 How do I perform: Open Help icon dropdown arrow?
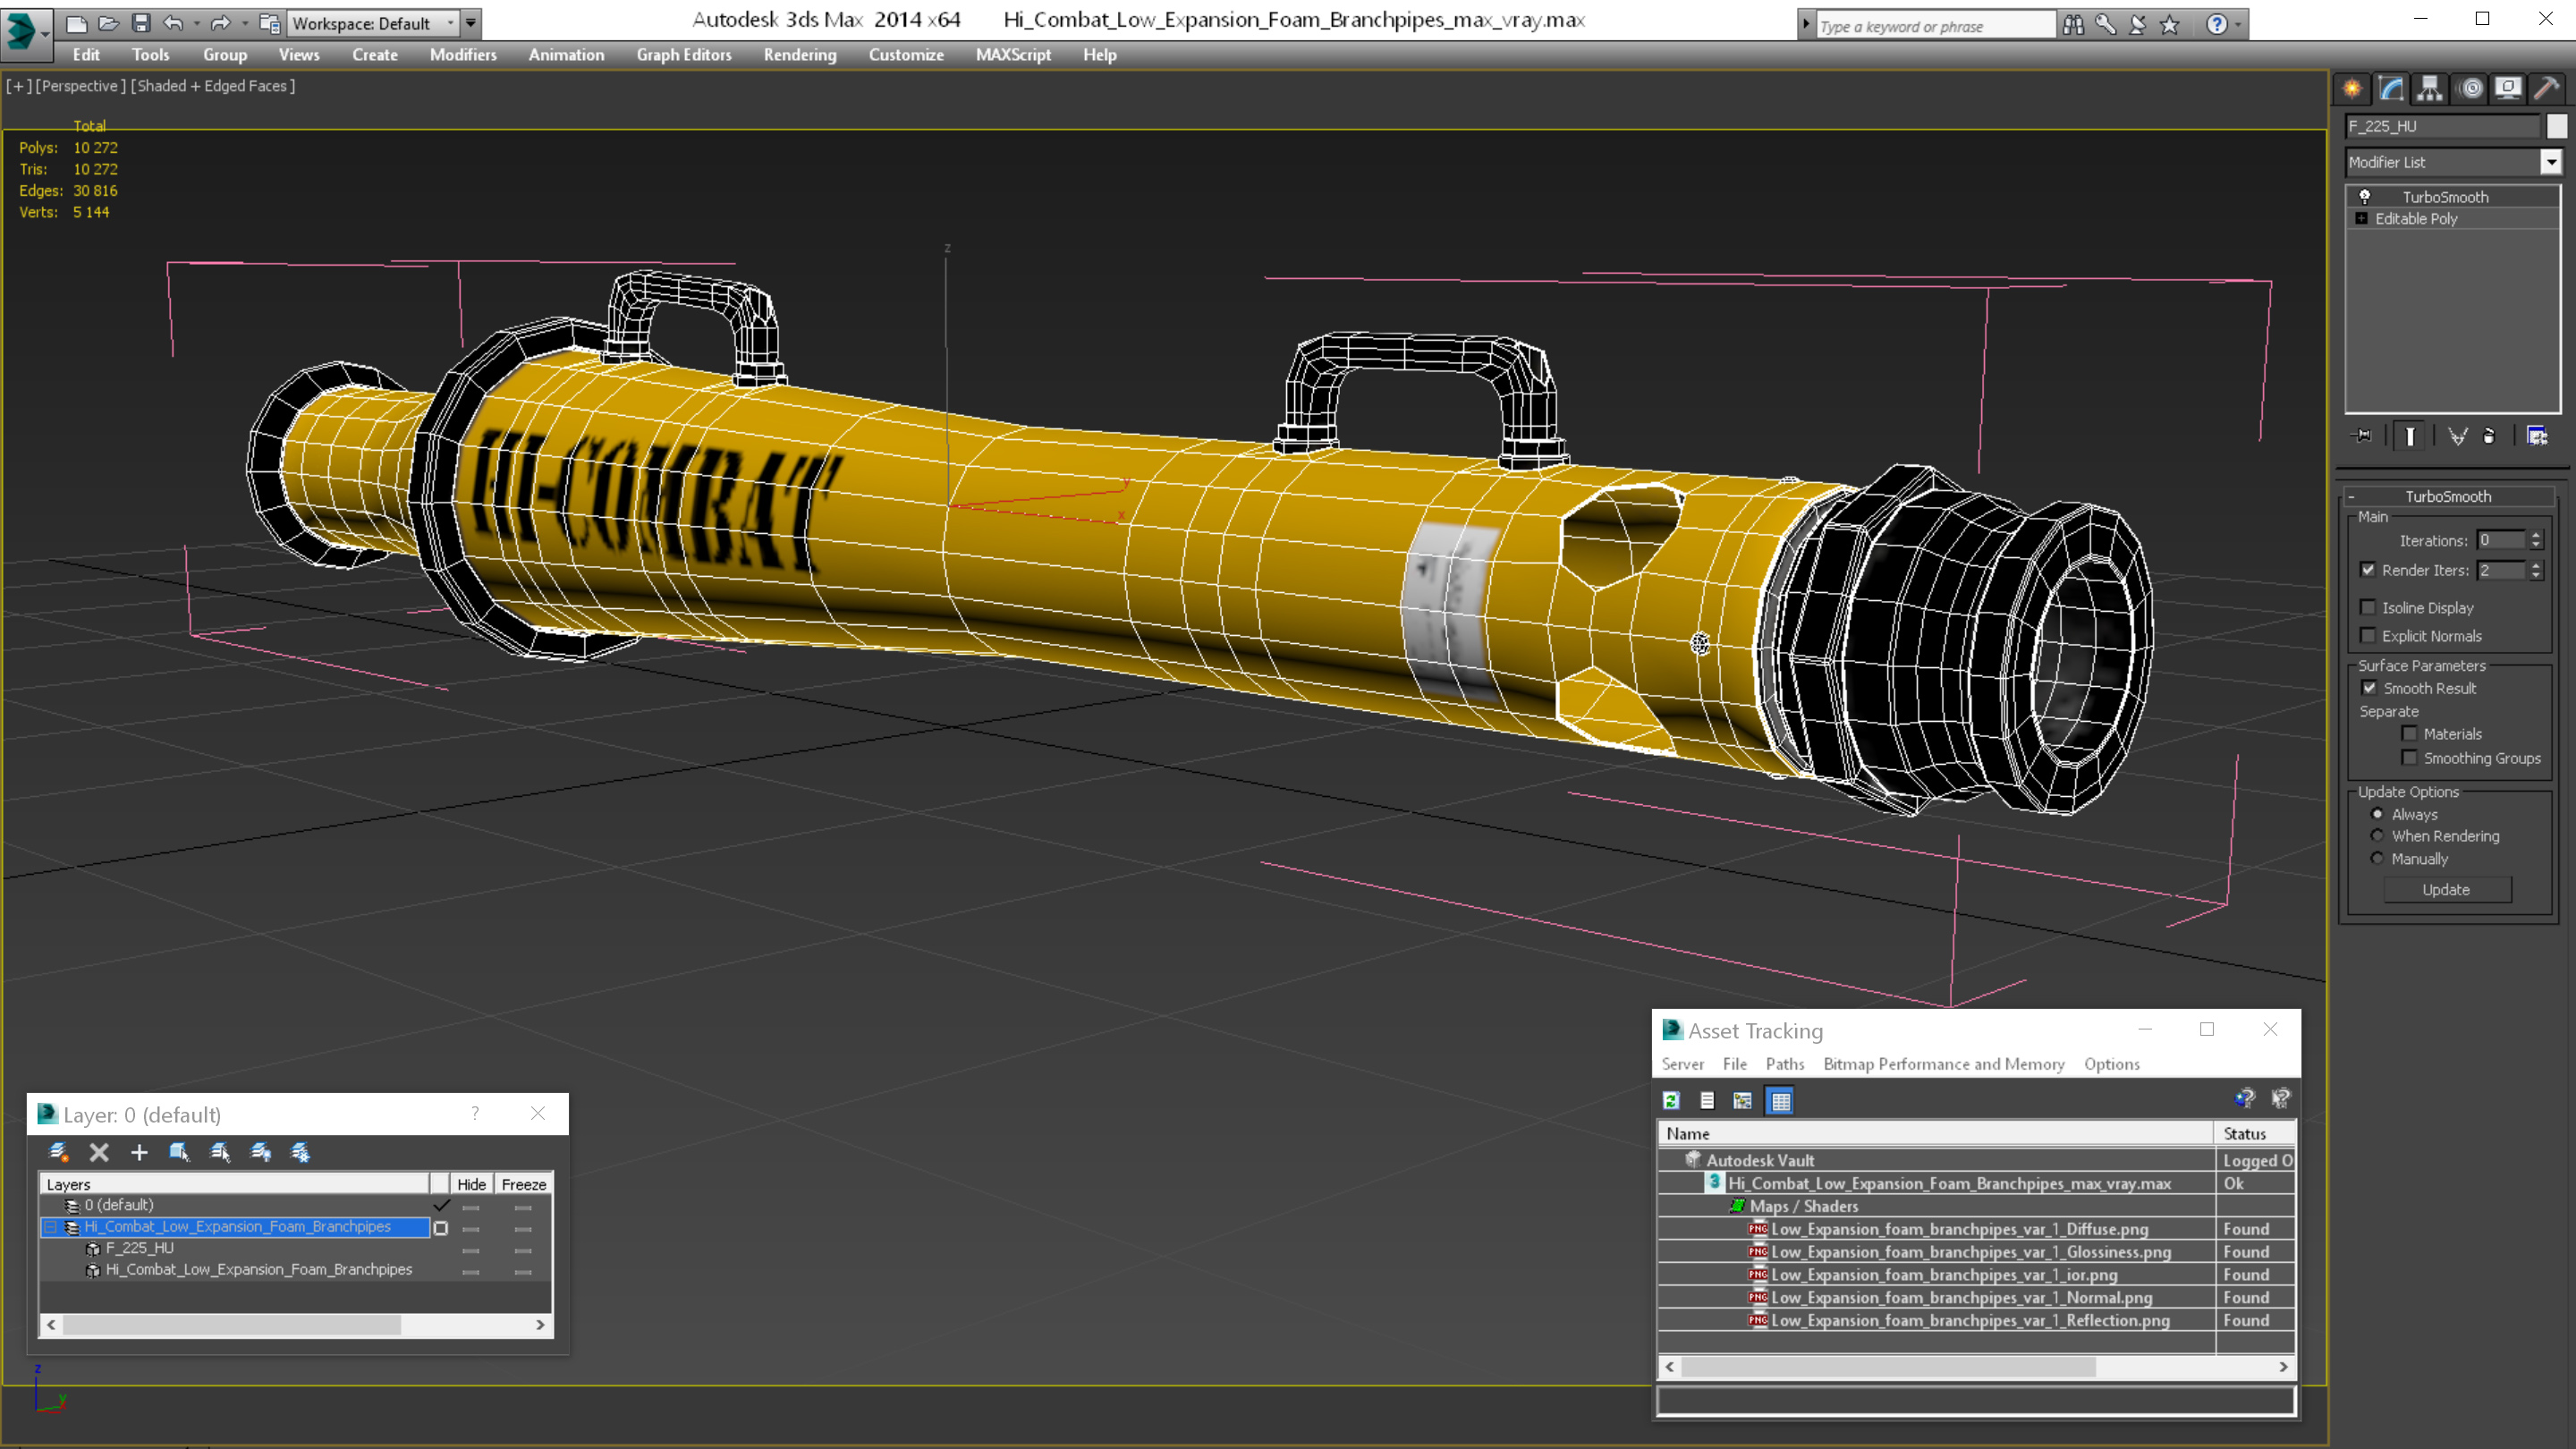click(x=2238, y=24)
